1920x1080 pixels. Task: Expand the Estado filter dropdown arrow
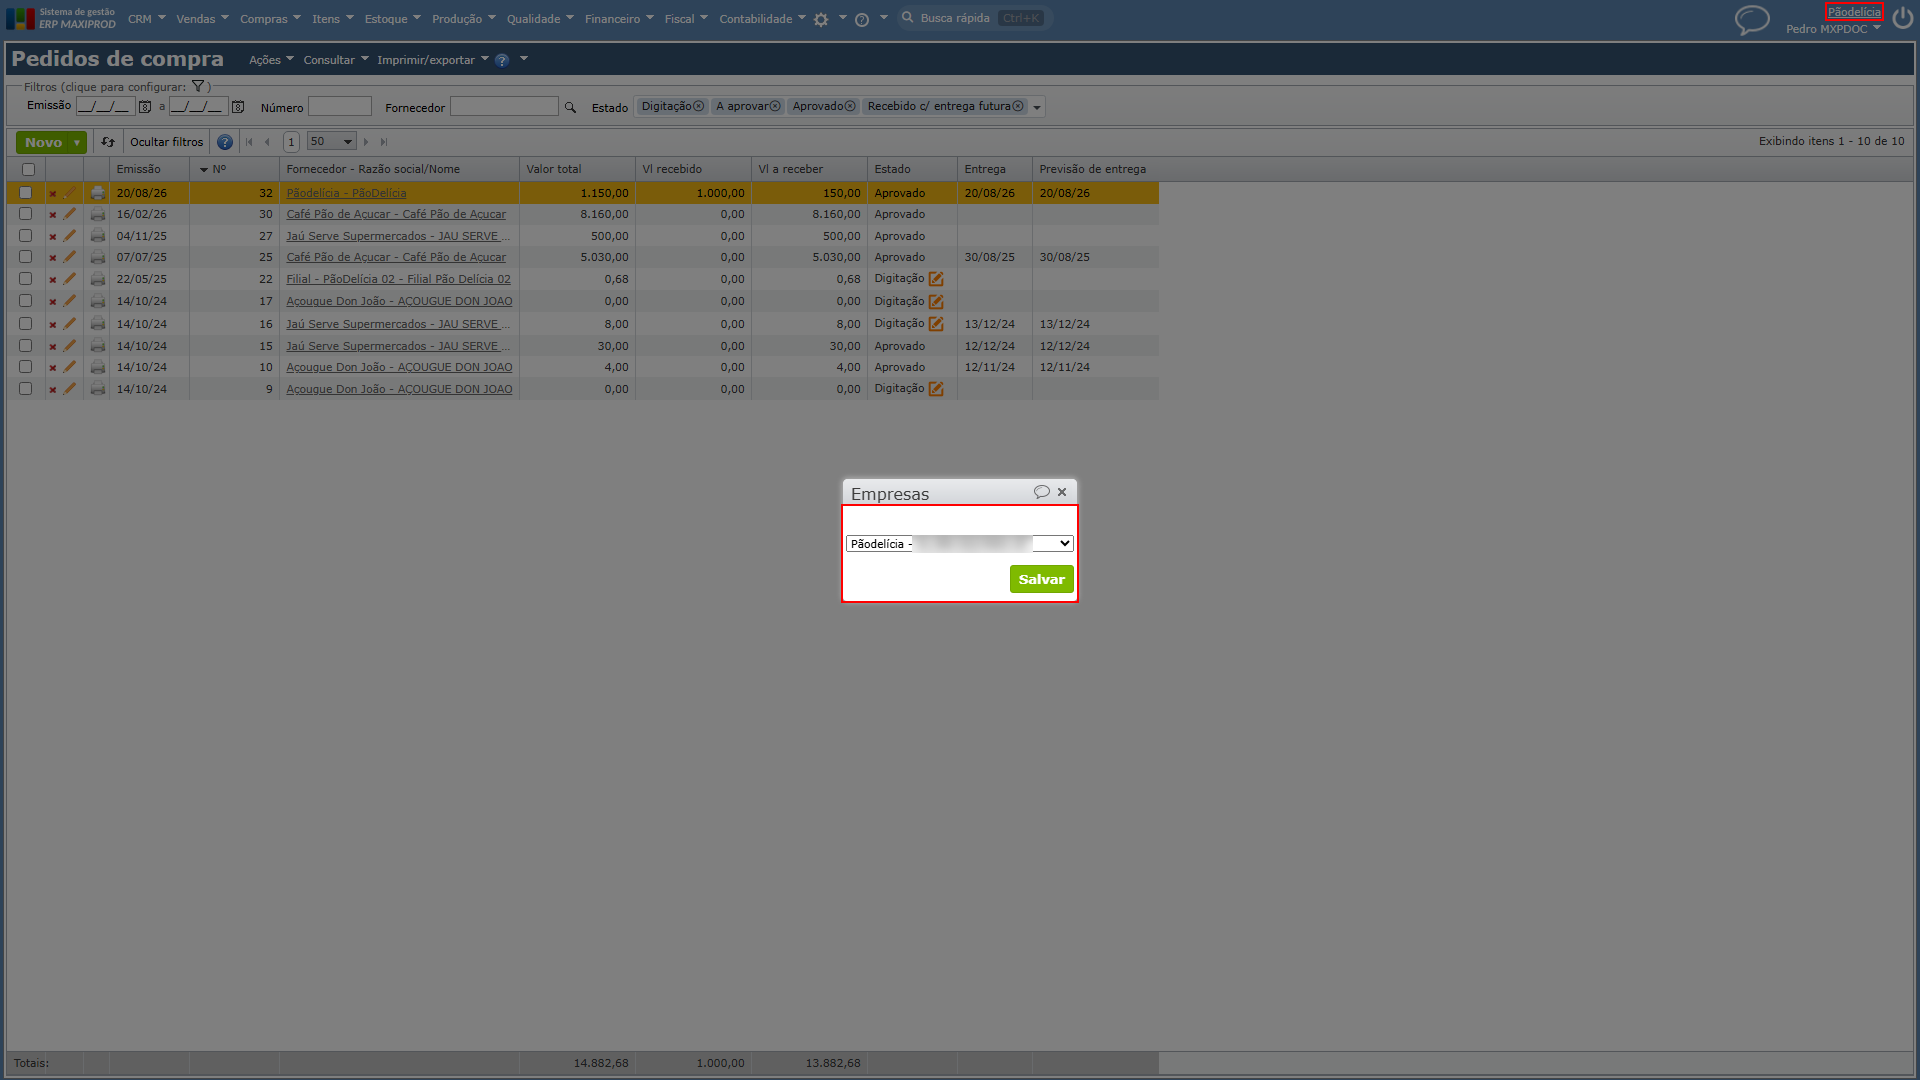1037,108
